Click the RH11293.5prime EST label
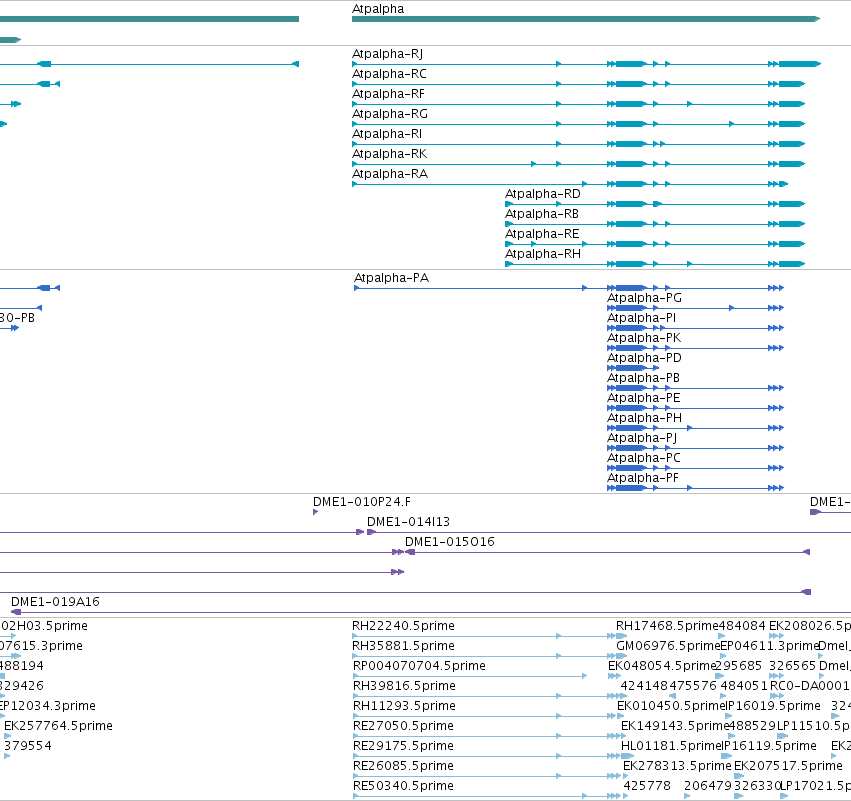Image resolution: width=851 pixels, height=801 pixels. tap(404, 706)
